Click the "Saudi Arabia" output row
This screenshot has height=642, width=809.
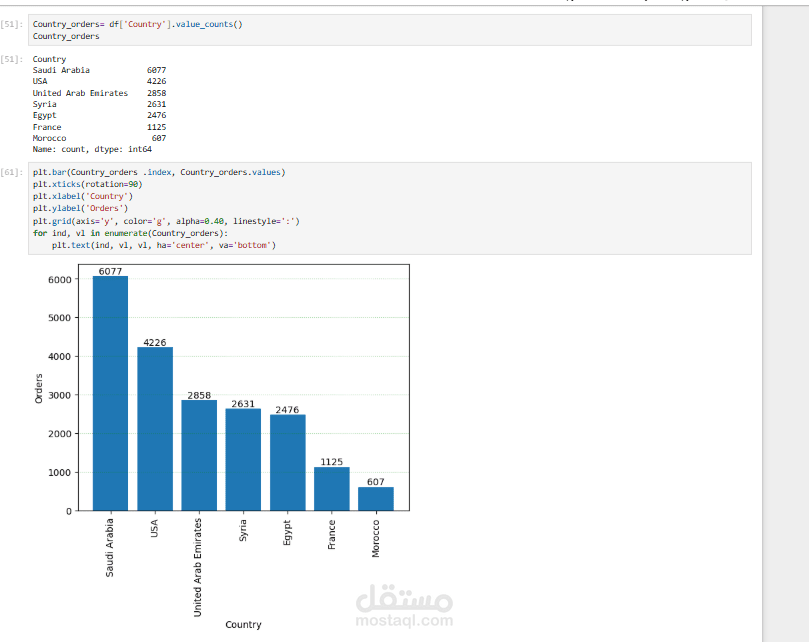[99, 70]
